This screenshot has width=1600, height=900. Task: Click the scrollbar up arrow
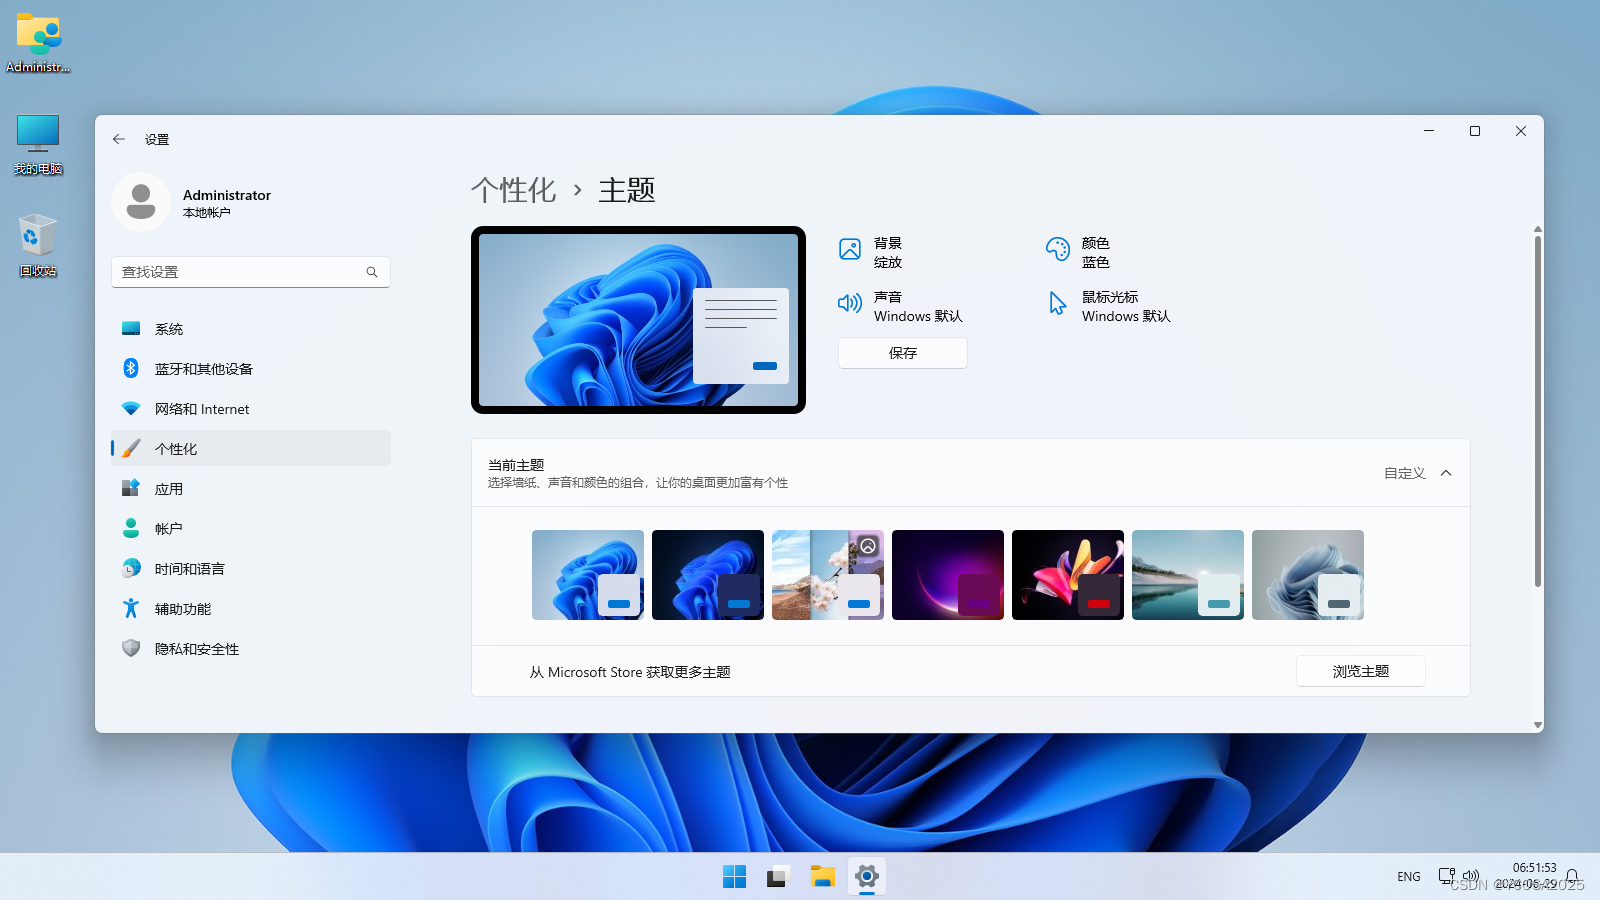(1538, 229)
